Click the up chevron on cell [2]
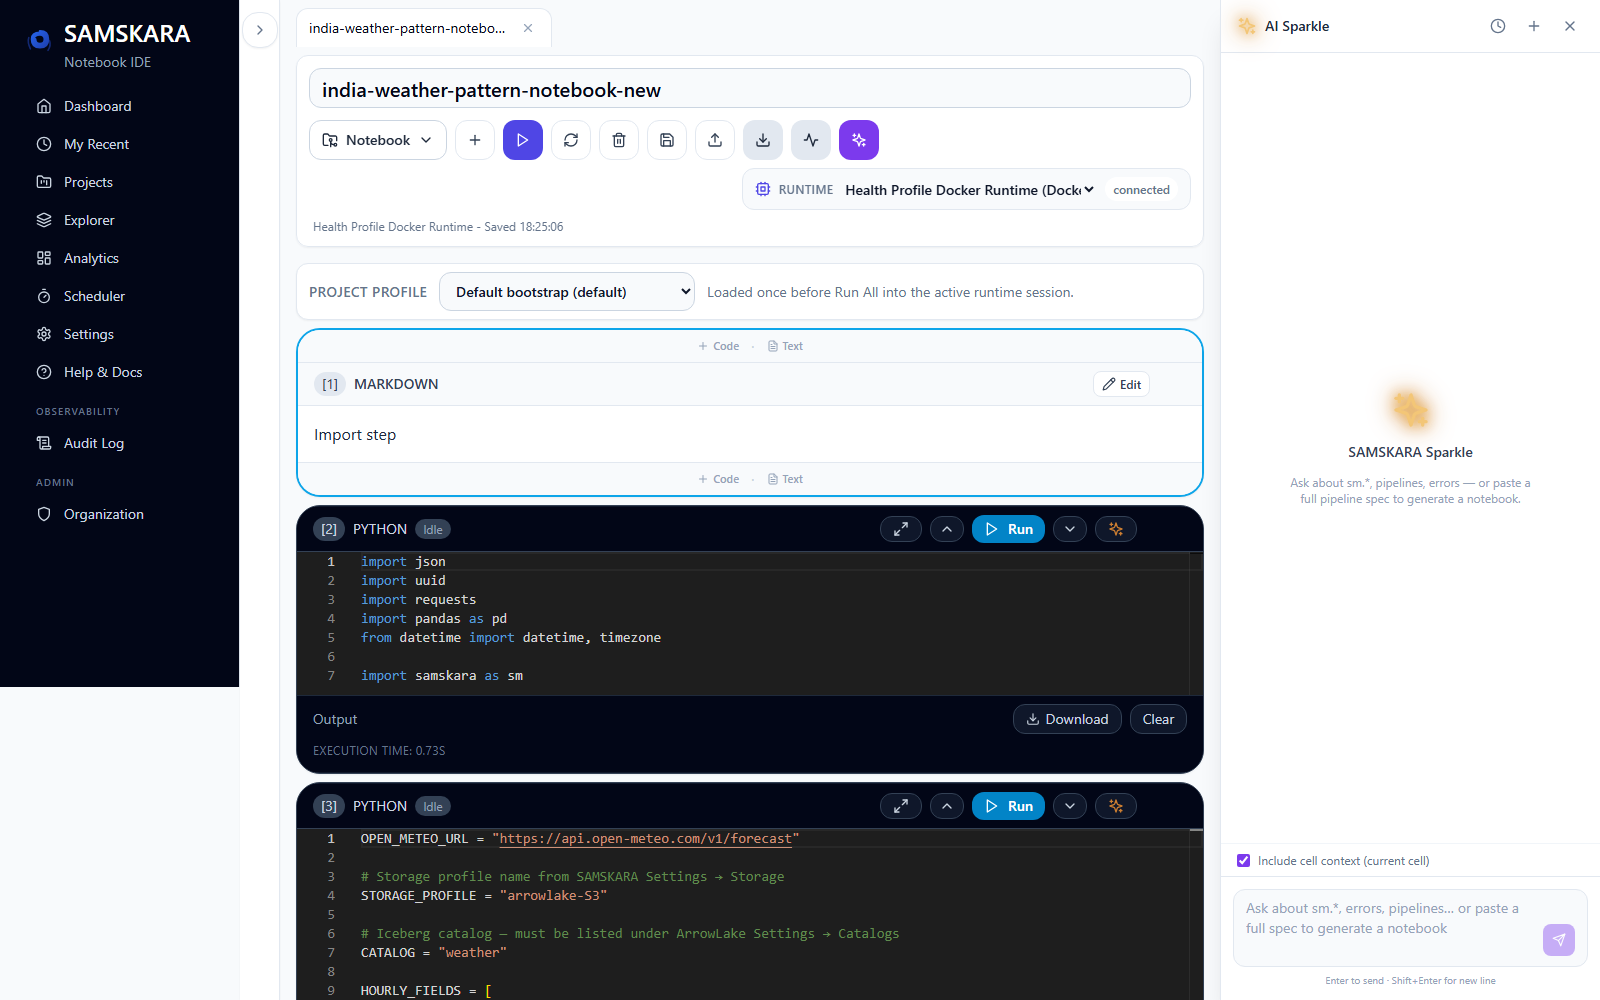 point(947,529)
